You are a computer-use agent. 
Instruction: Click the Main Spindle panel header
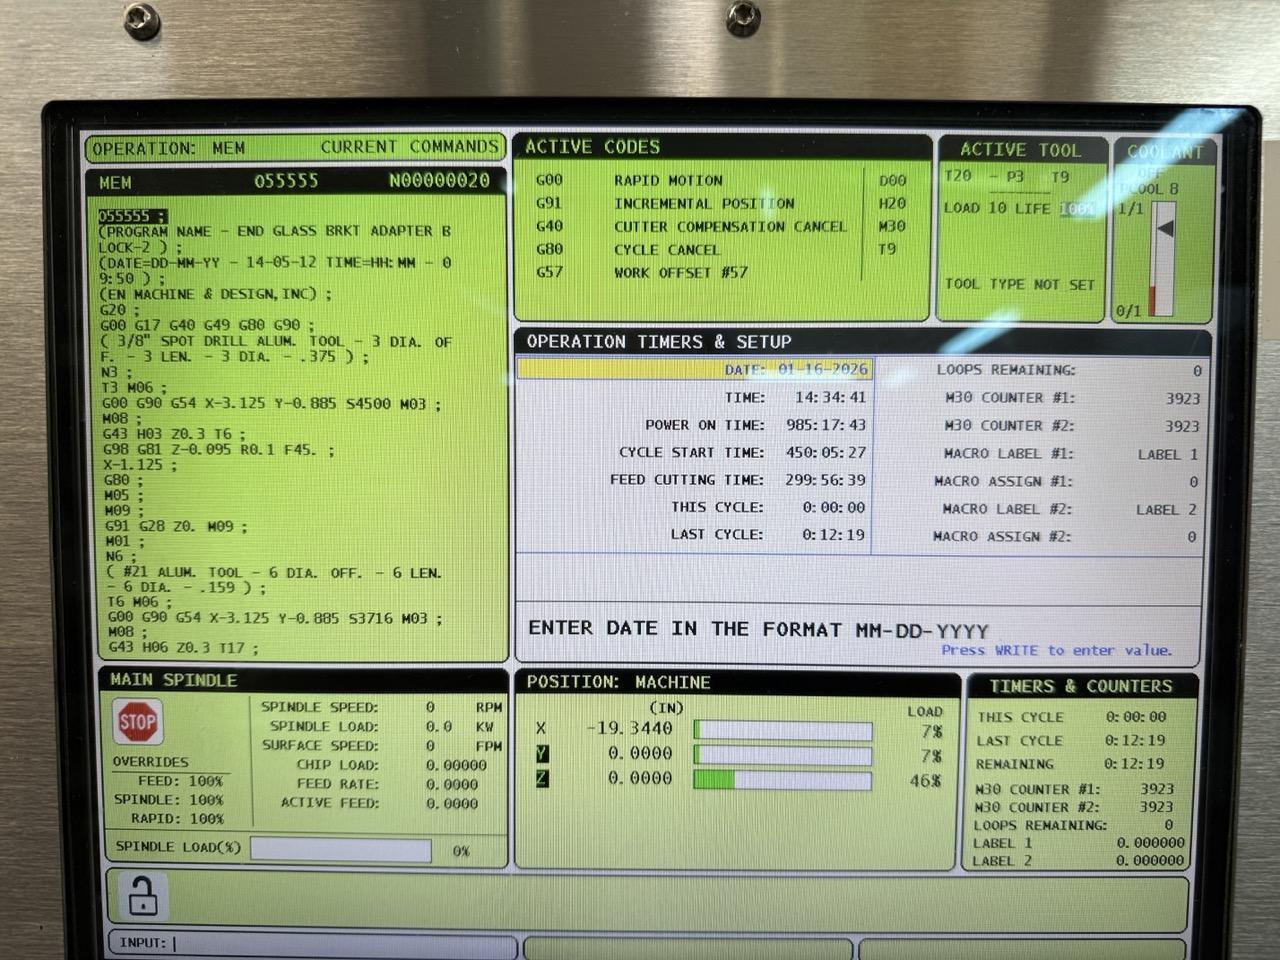[x=173, y=680]
